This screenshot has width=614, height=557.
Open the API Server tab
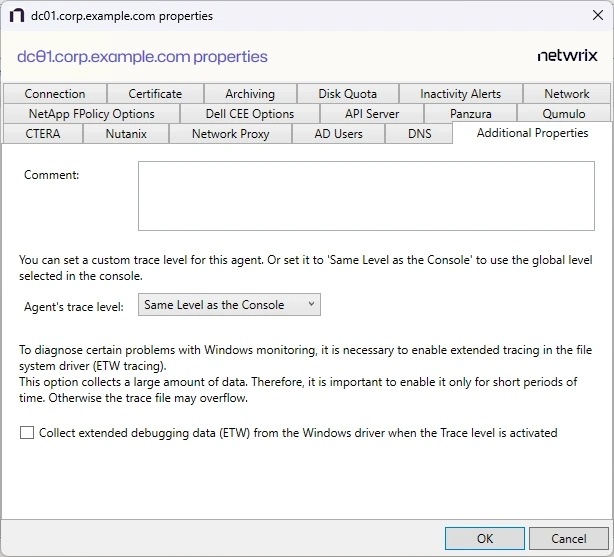coord(372,114)
